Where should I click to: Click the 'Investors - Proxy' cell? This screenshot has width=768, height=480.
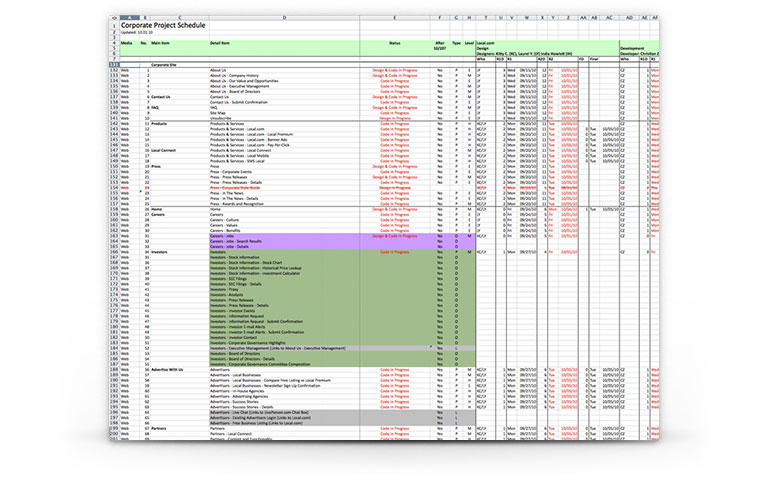click(224, 289)
